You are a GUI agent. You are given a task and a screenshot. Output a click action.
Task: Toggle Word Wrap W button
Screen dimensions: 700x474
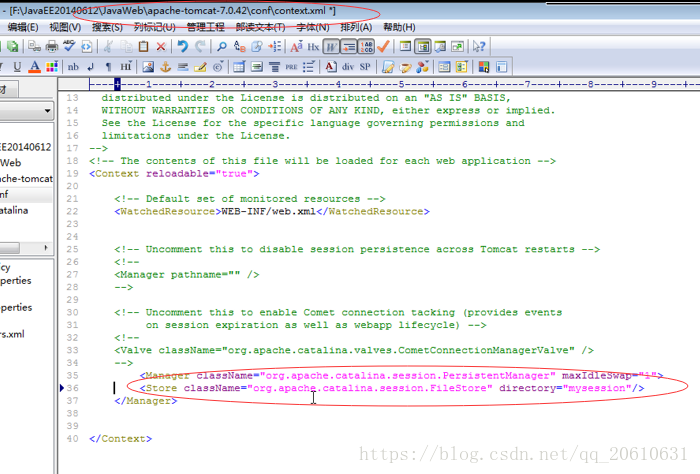331,46
